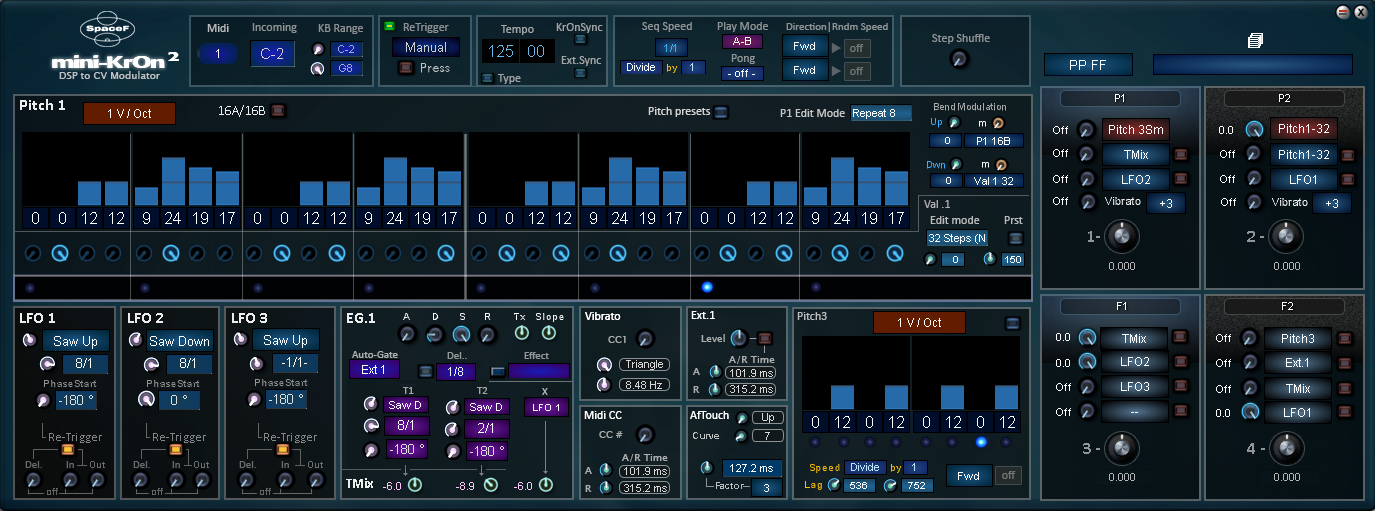Click the lit blue step LED in Pitch3
Image resolution: width=1375 pixels, height=511 pixels.
pyautogui.click(x=981, y=441)
